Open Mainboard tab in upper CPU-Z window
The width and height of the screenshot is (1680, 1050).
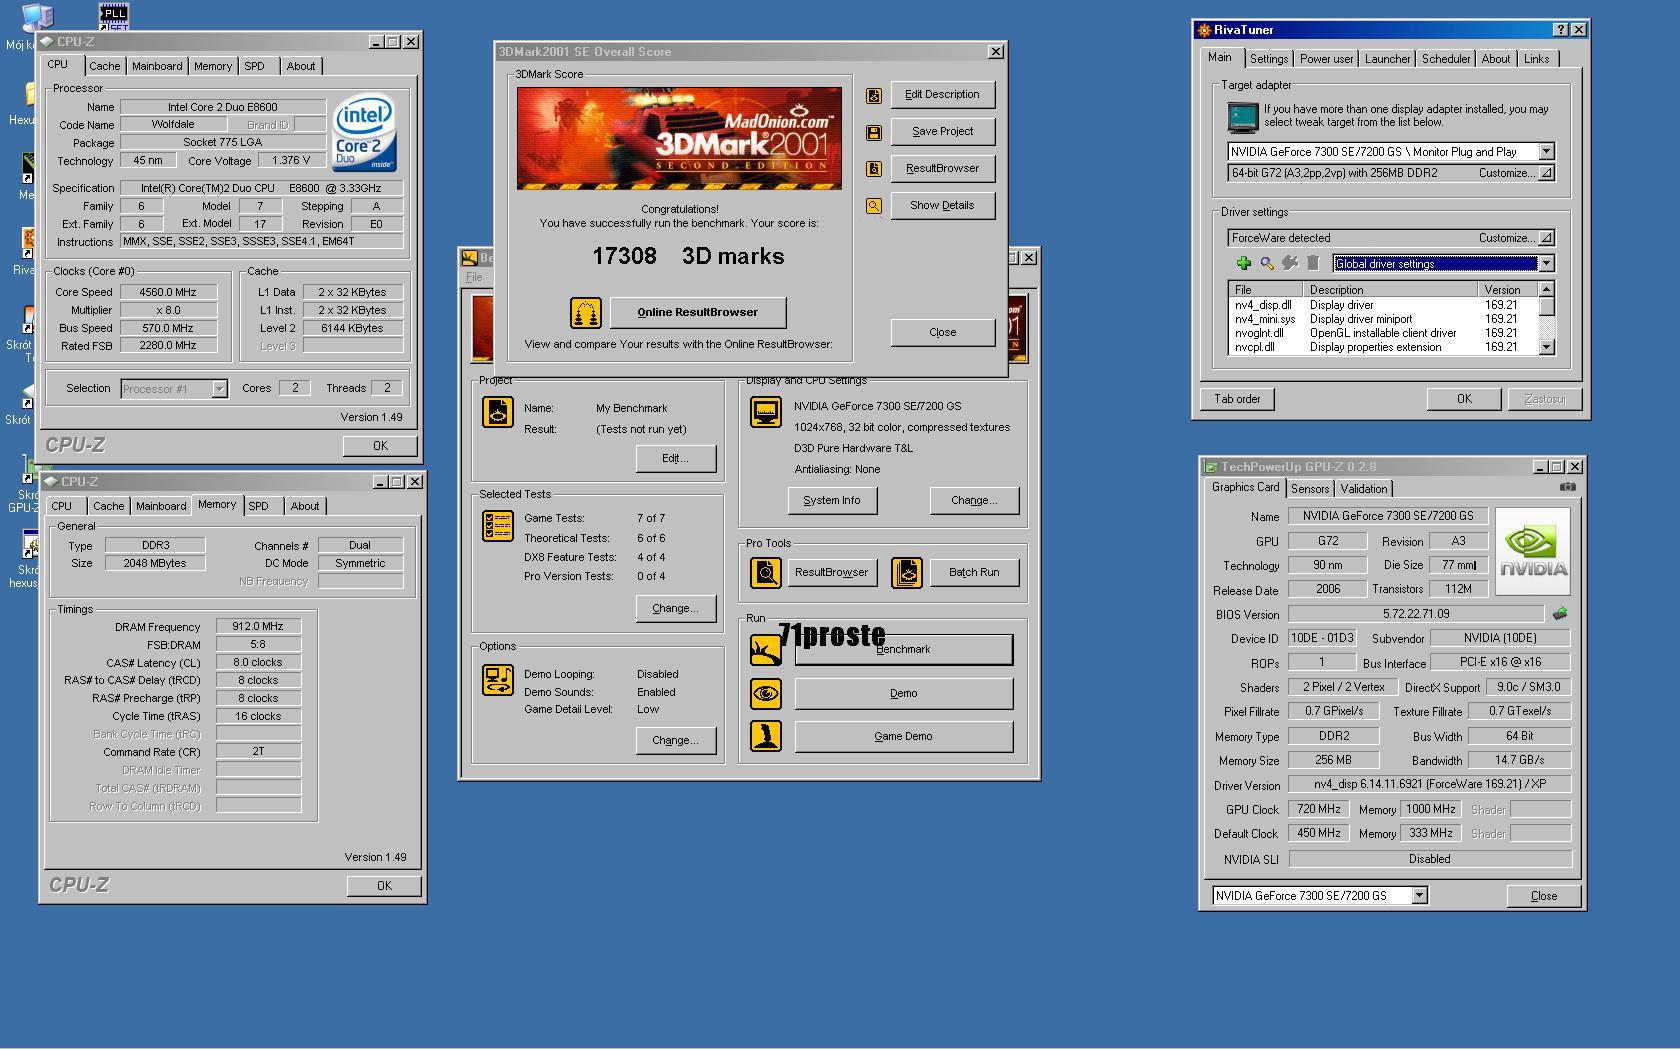coord(157,66)
